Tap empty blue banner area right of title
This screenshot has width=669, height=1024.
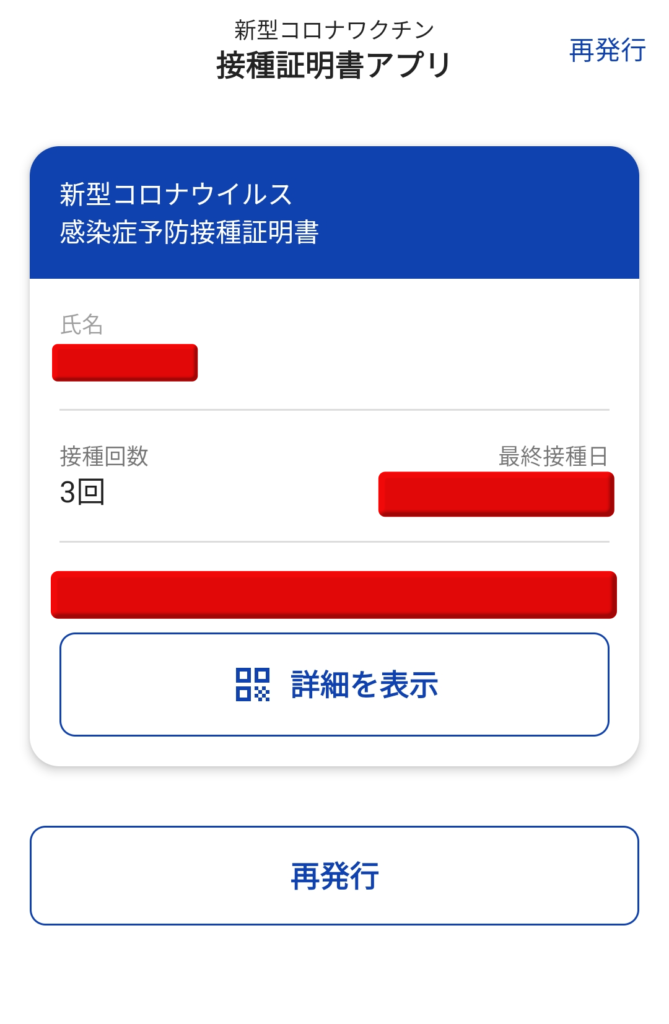click(x=477, y=212)
